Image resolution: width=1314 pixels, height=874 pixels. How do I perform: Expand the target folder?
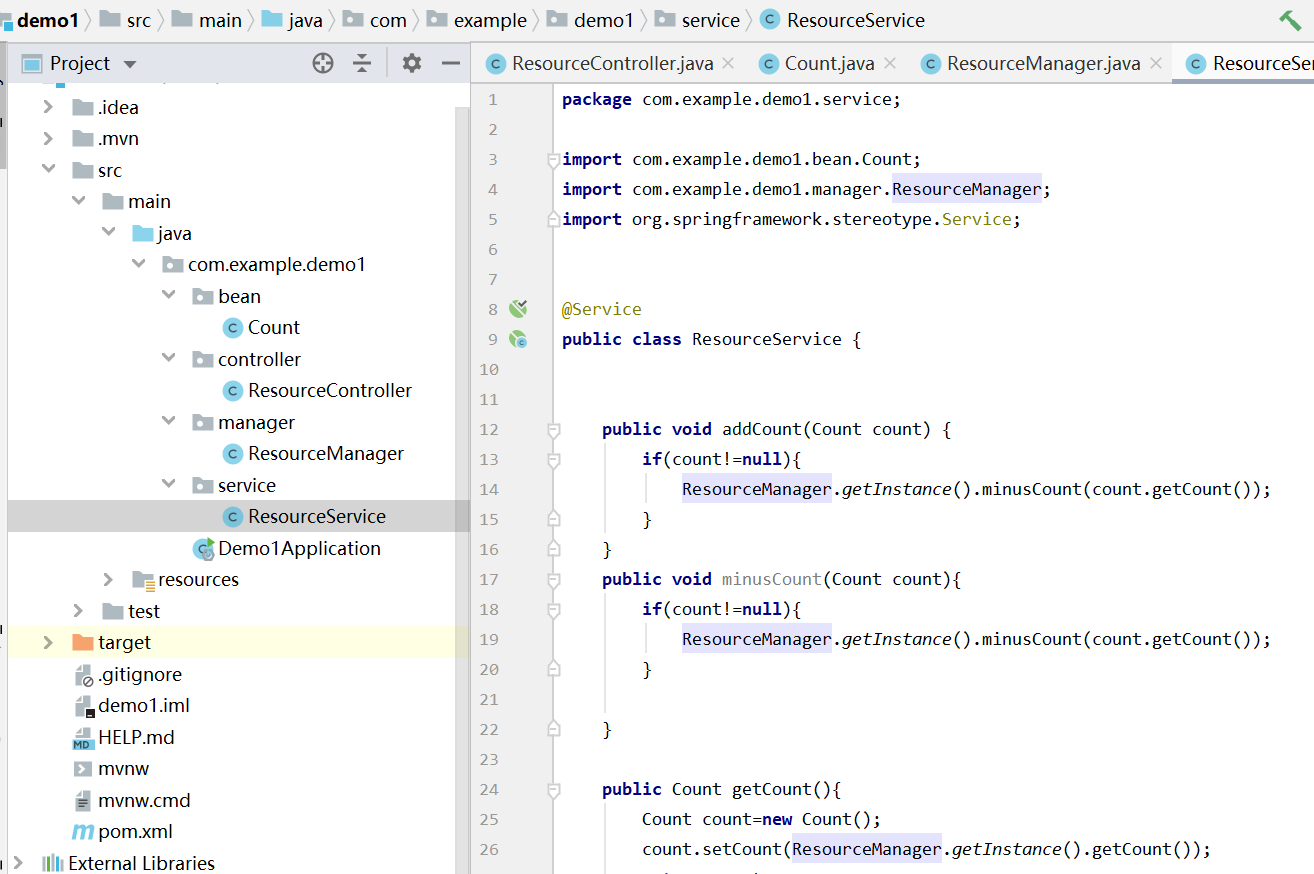point(48,642)
